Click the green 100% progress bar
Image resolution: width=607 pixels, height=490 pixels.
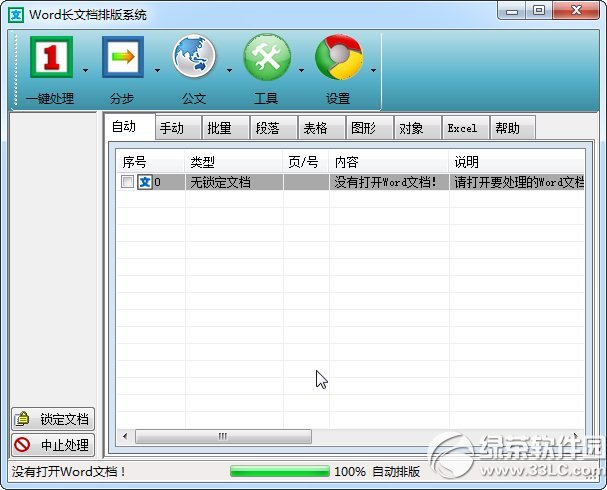279,471
